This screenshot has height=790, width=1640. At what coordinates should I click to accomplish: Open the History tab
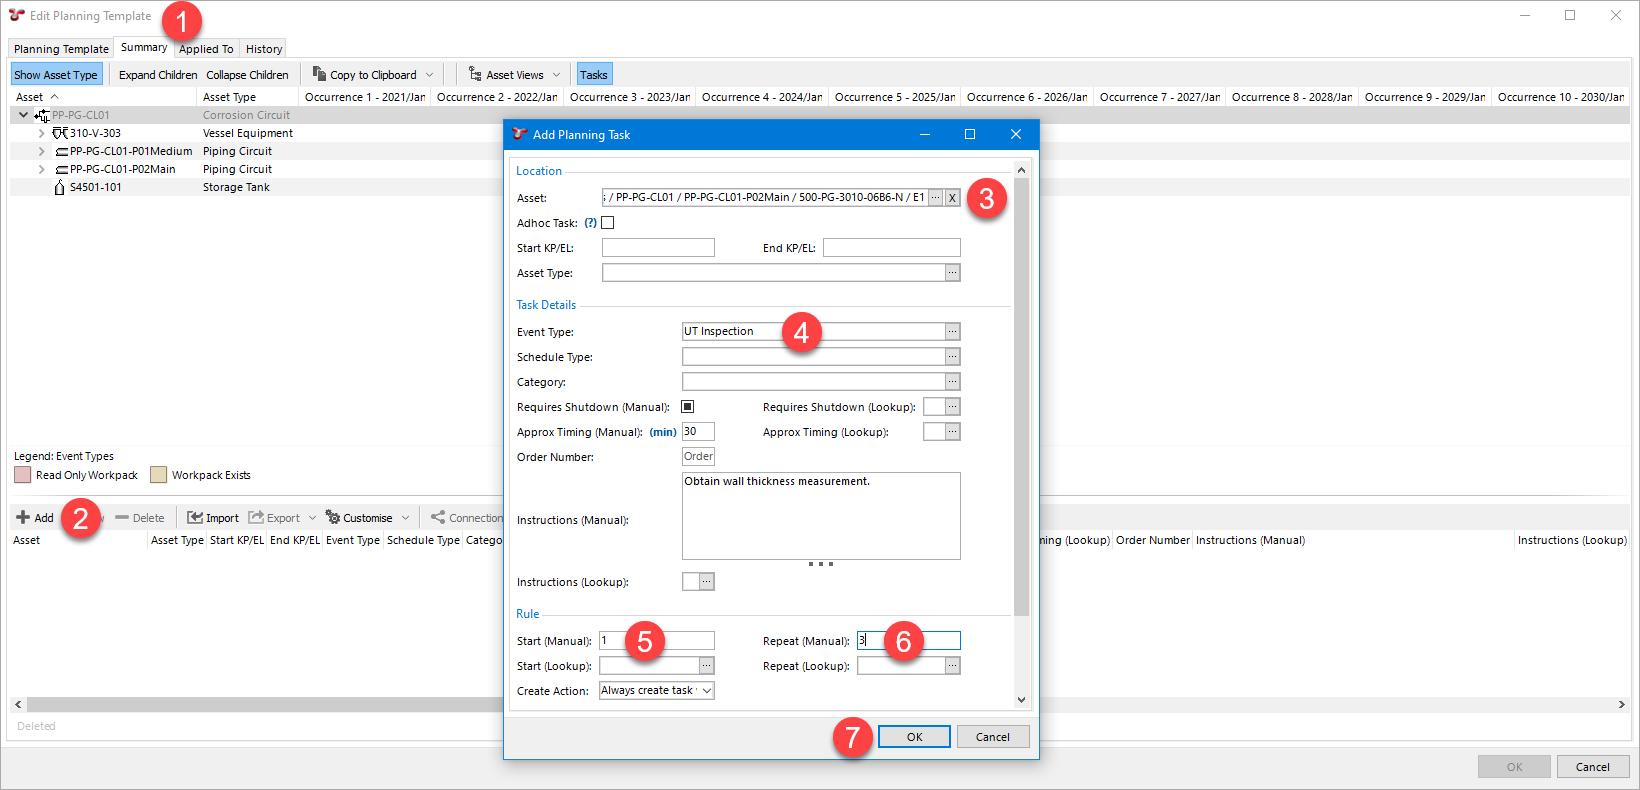pos(264,49)
